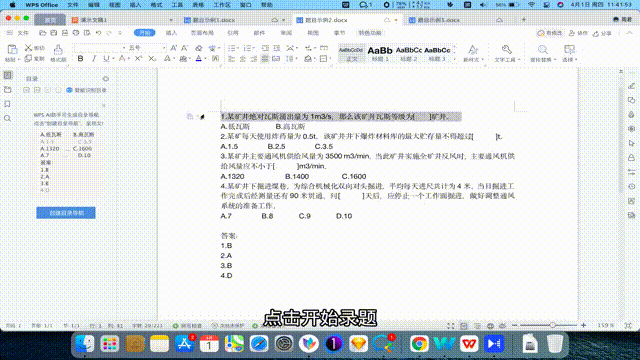Screen dimensions: 640x360
Task: Increase font size with larger A icon
Action: [173, 48]
